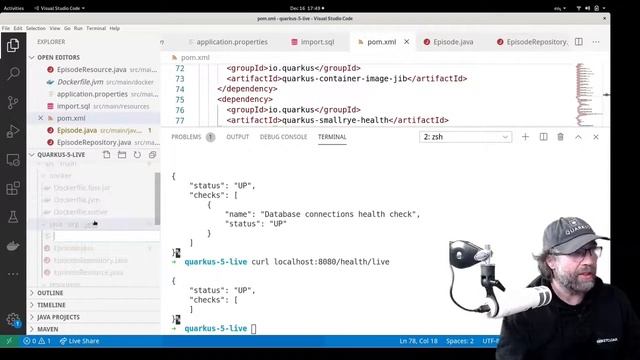Open the Run and Debug view icon

13,131
